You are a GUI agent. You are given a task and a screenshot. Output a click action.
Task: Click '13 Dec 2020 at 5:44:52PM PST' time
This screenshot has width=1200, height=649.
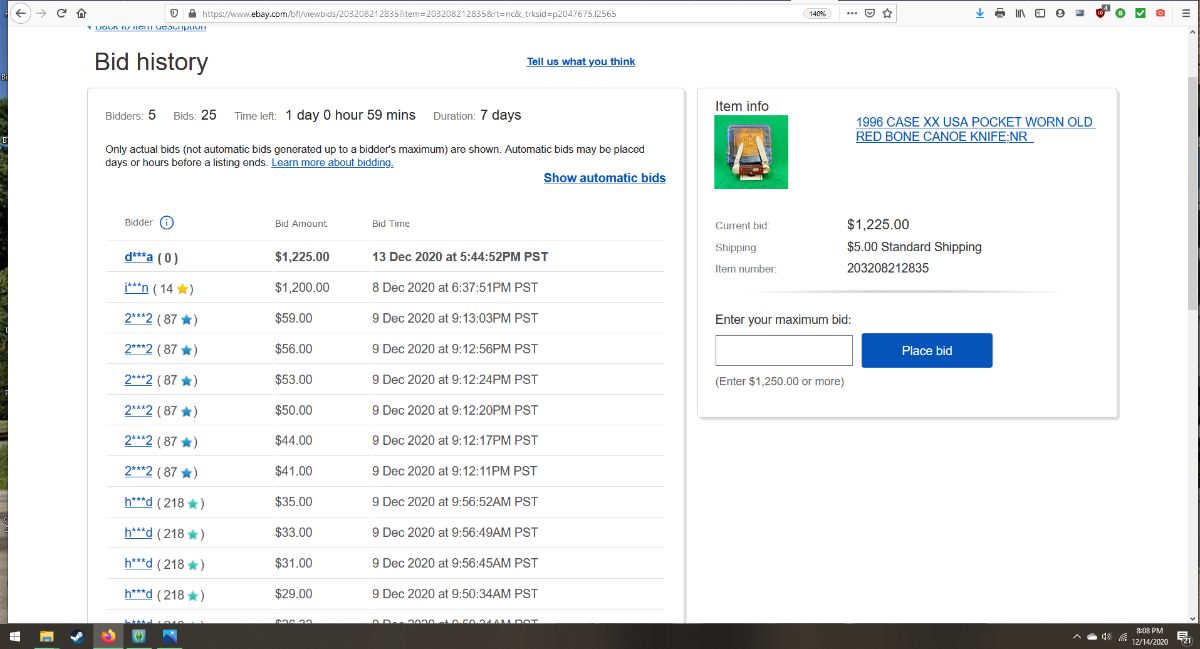460,257
